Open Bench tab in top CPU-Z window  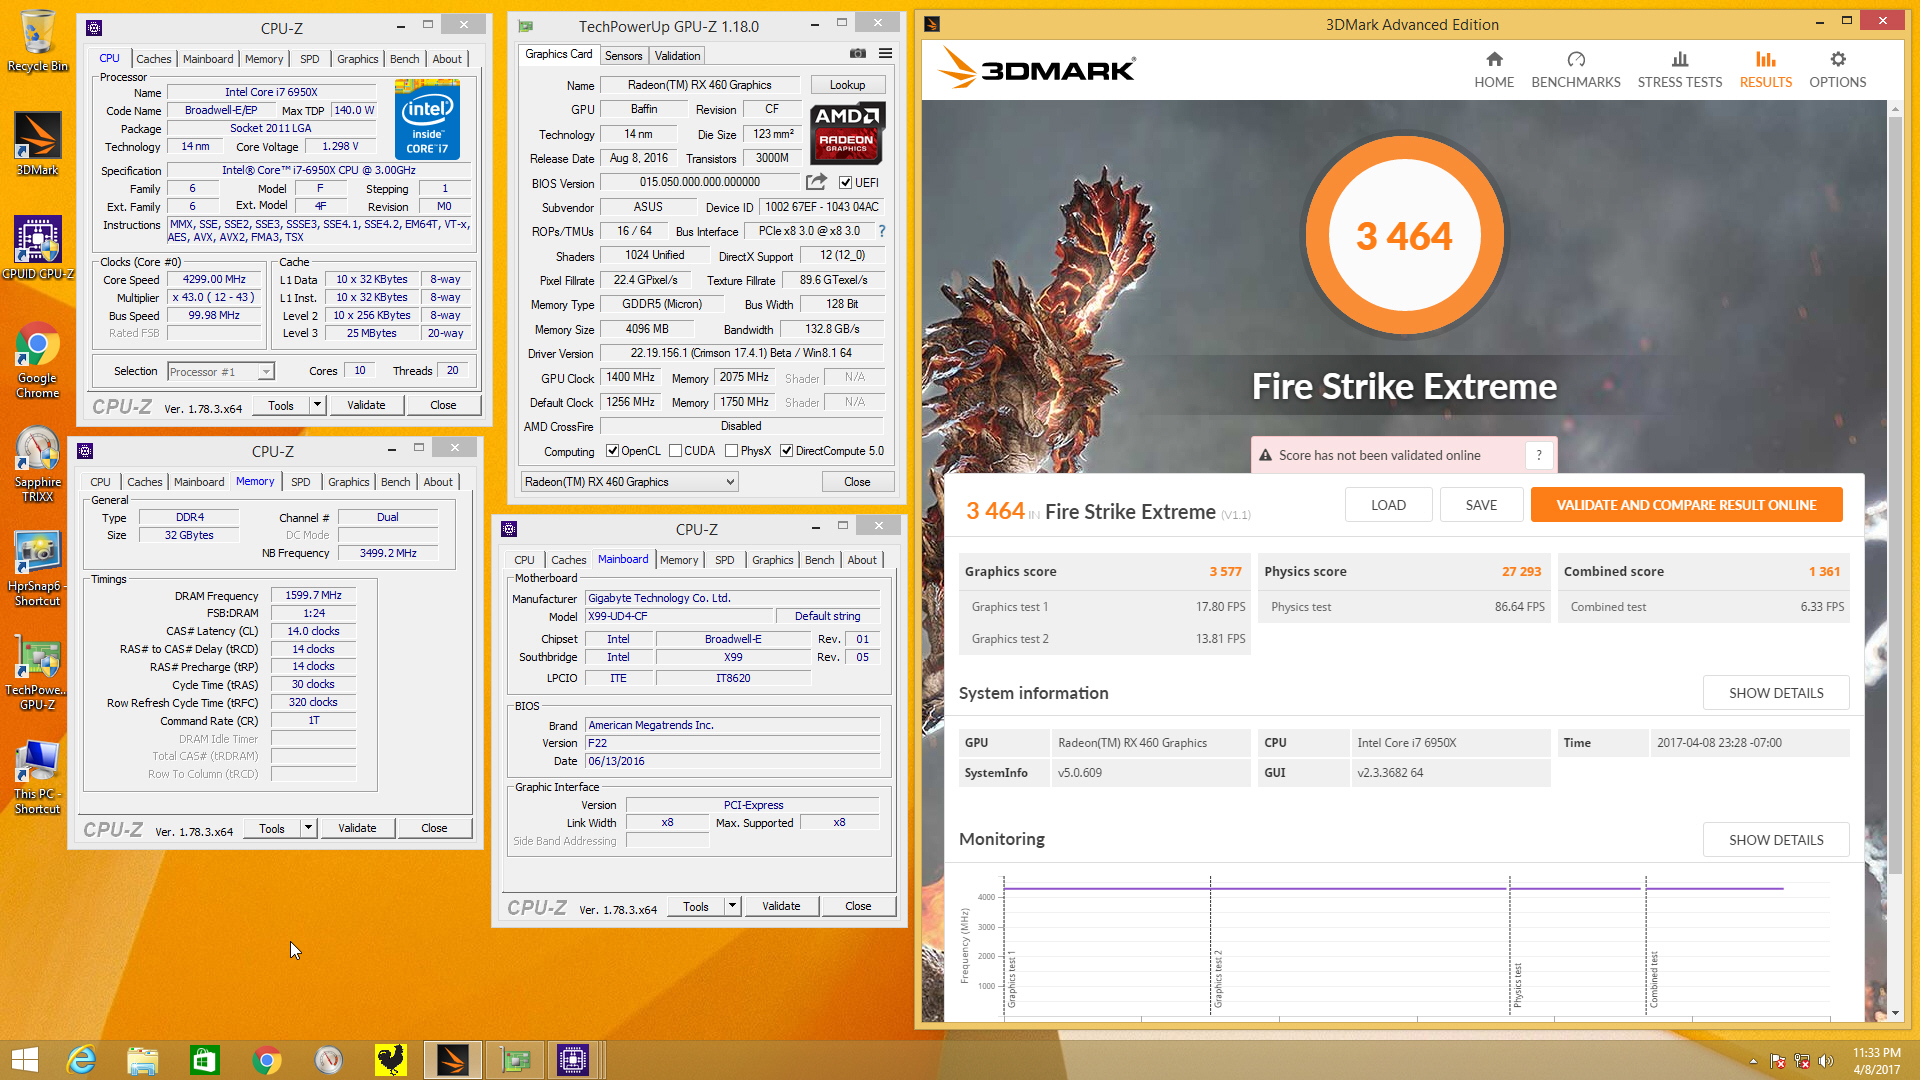point(404,59)
